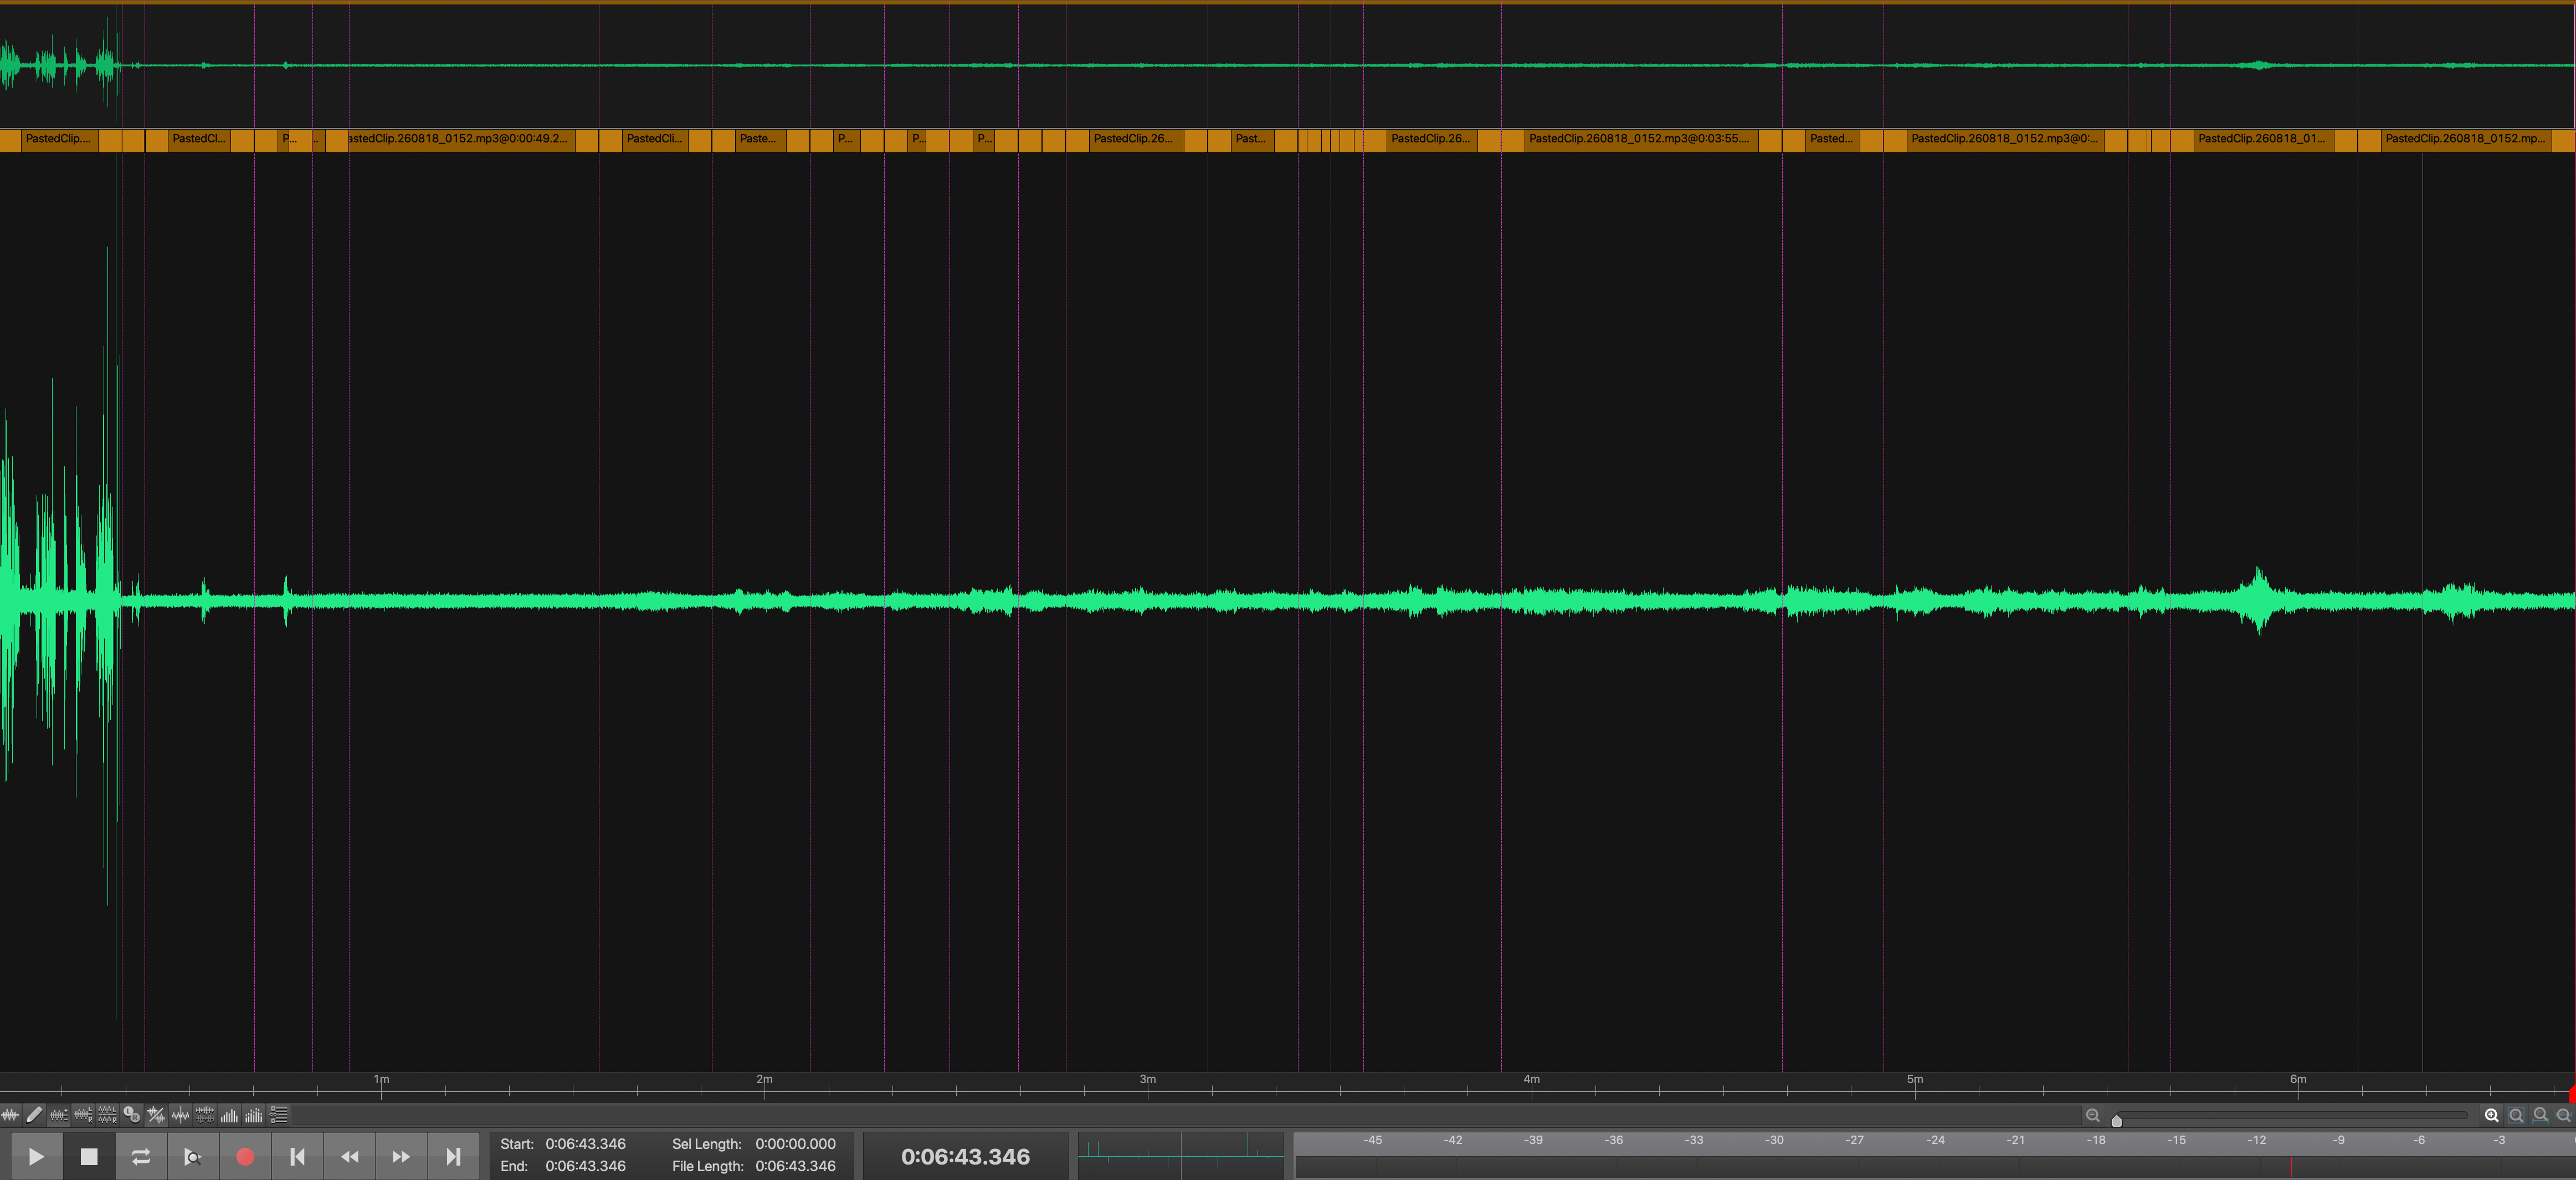Click the 5m mark on the time ruler
Image resolution: width=2576 pixels, height=1180 pixels.
[1914, 1080]
